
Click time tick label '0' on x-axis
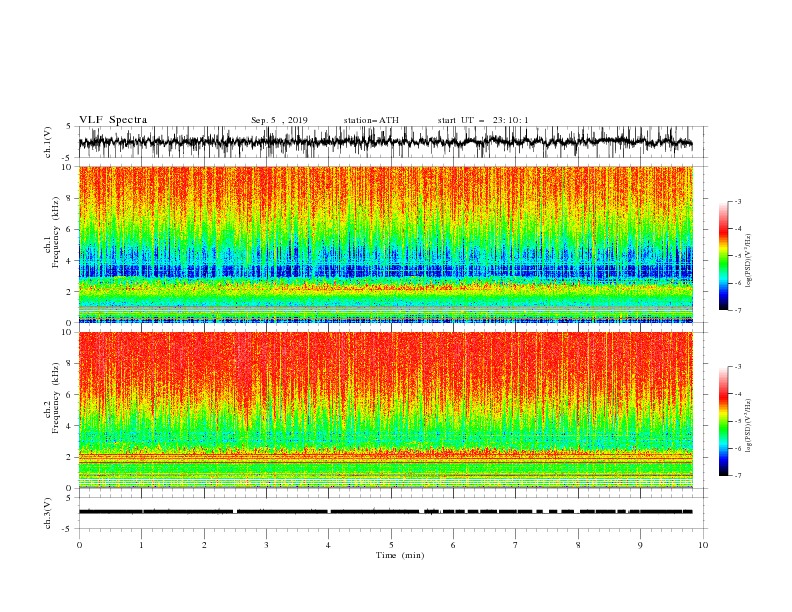[x=79, y=545]
